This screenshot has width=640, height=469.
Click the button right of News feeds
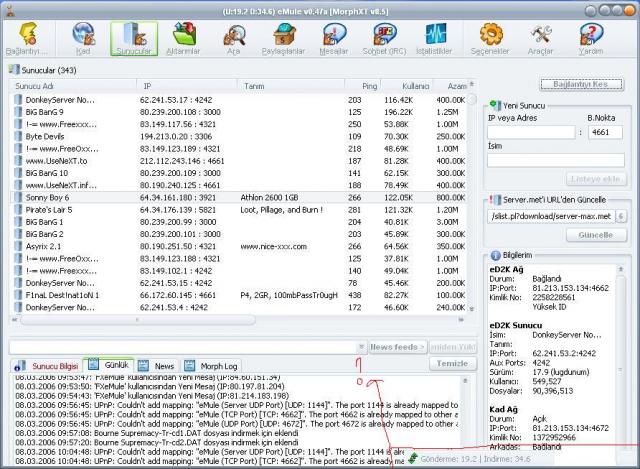point(452,347)
